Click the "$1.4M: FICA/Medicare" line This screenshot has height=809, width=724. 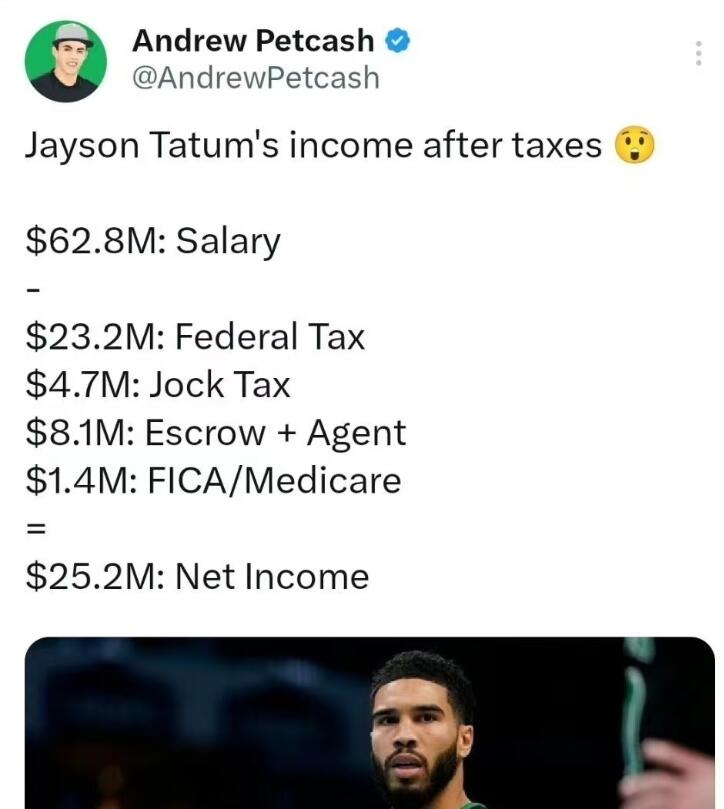click(x=213, y=481)
